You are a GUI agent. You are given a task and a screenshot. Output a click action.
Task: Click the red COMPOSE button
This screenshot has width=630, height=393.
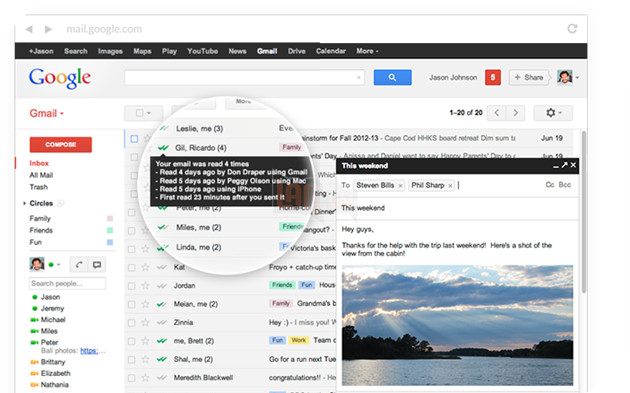tap(61, 145)
